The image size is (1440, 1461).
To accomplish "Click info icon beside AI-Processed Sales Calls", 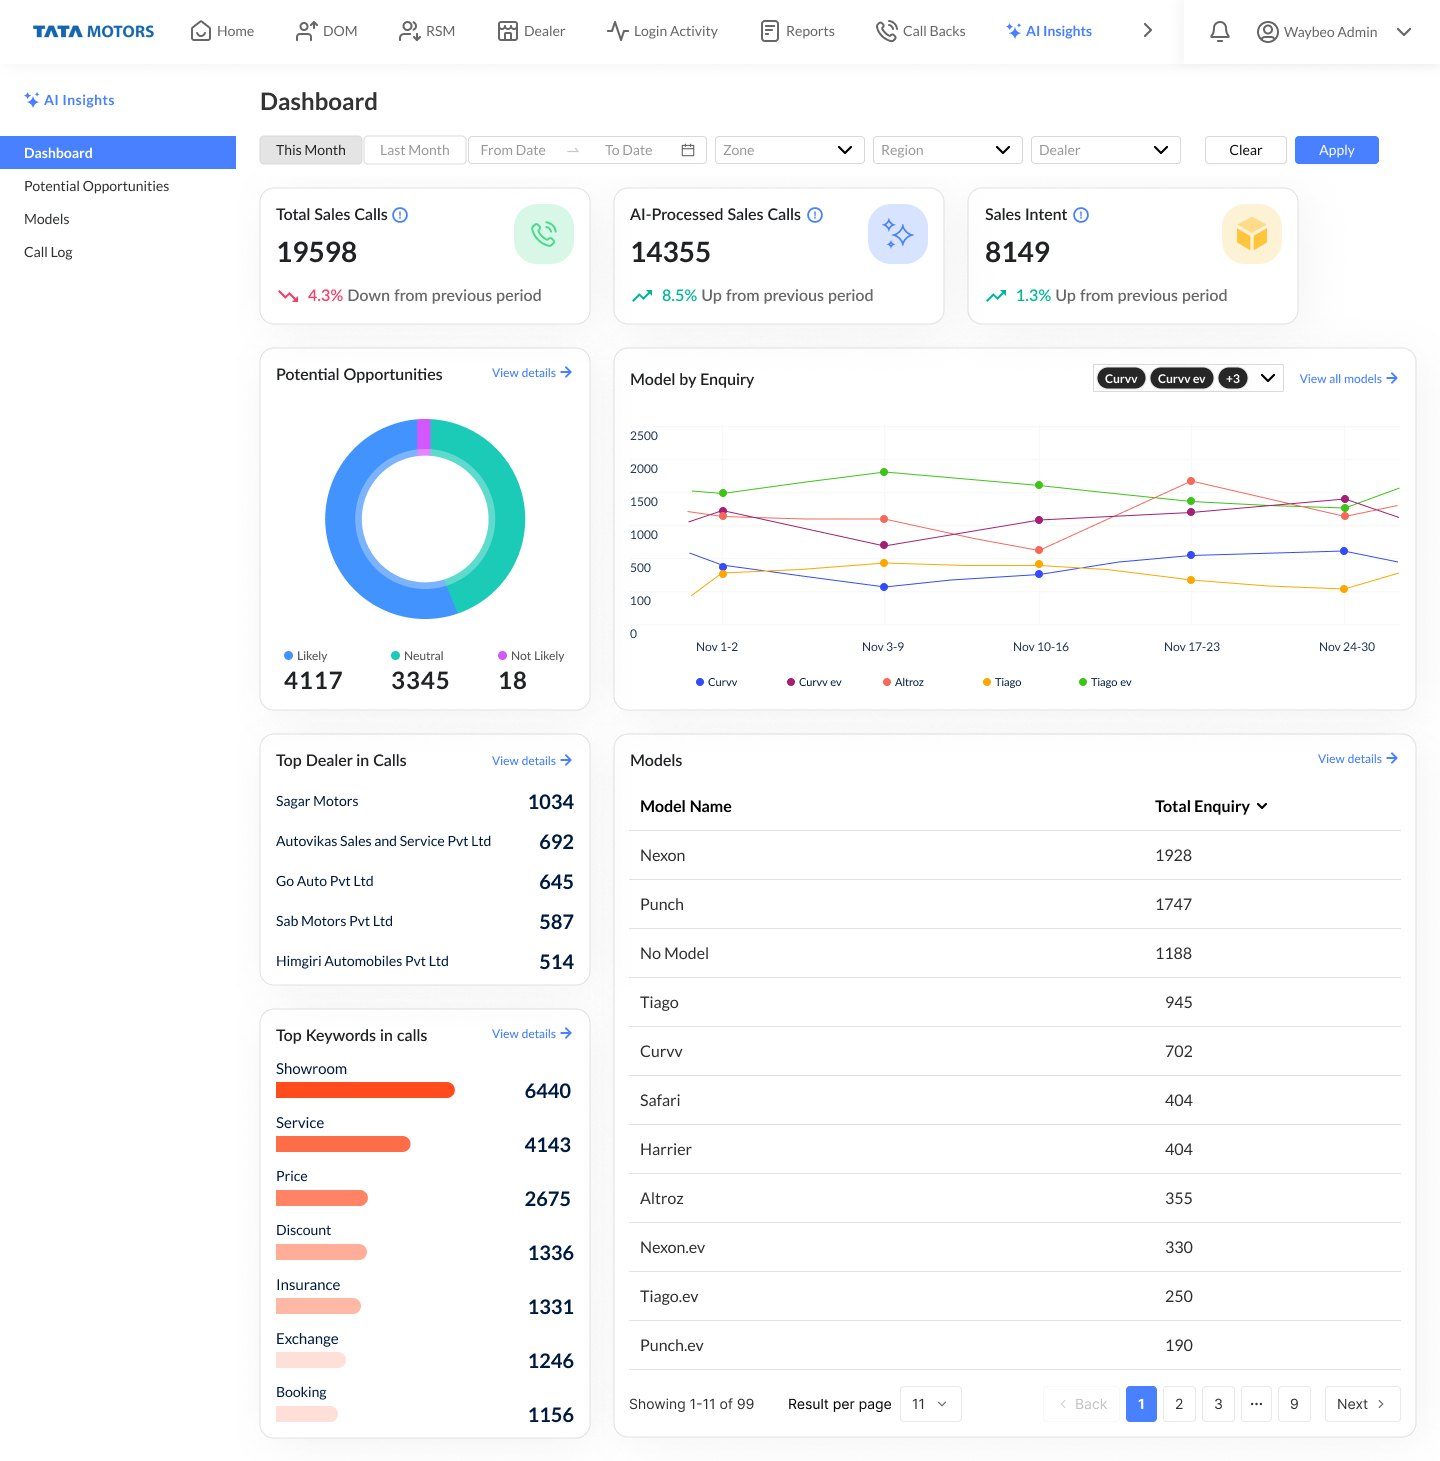I will pos(815,215).
